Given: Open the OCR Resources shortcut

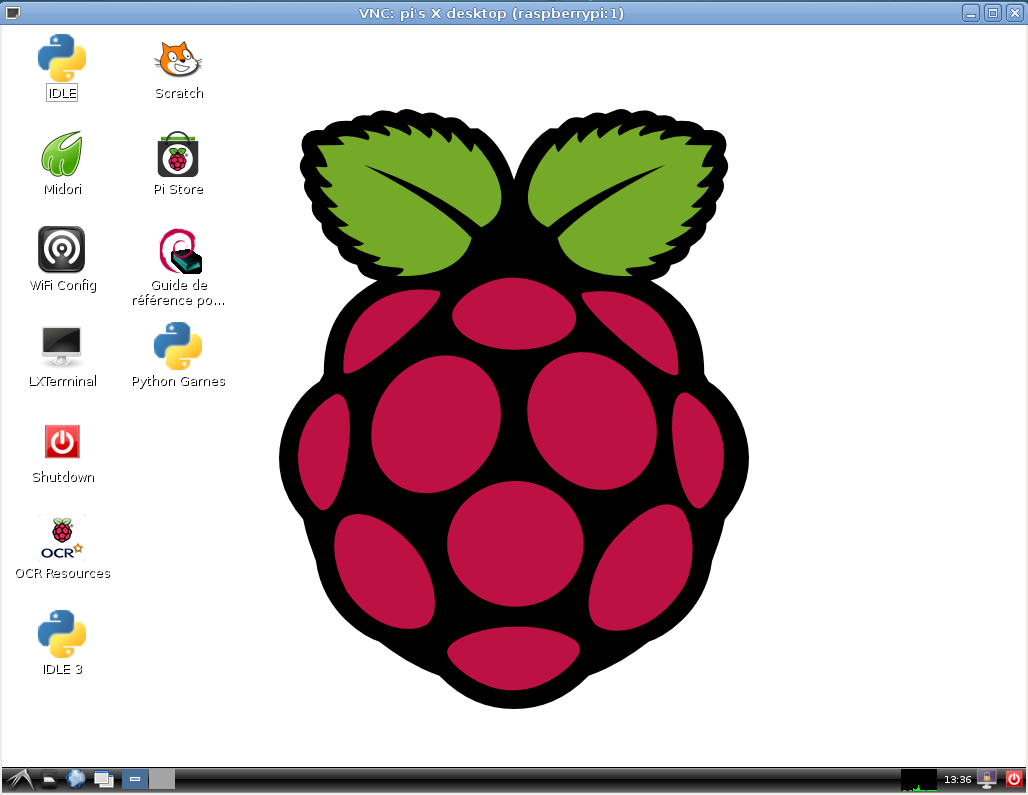Looking at the screenshot, I should [x=62, y=538].
